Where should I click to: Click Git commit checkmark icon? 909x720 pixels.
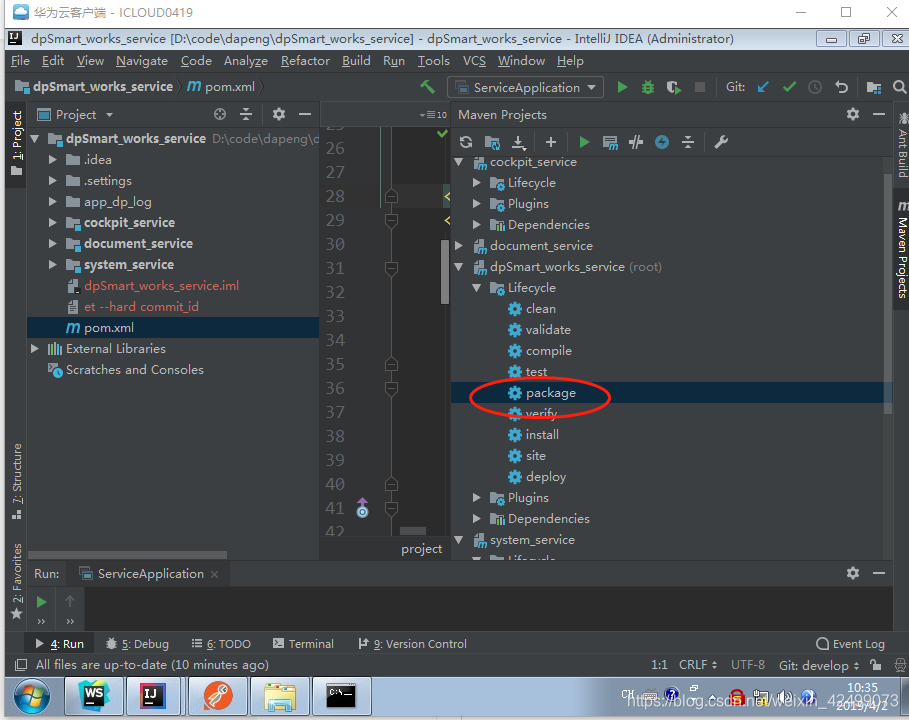tap(789, 88)
